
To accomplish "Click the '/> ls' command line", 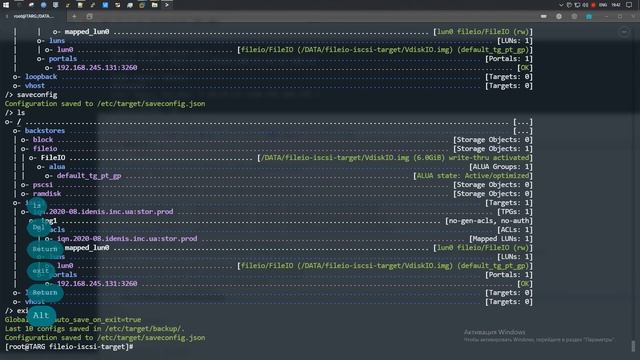I will click(15, 113).
